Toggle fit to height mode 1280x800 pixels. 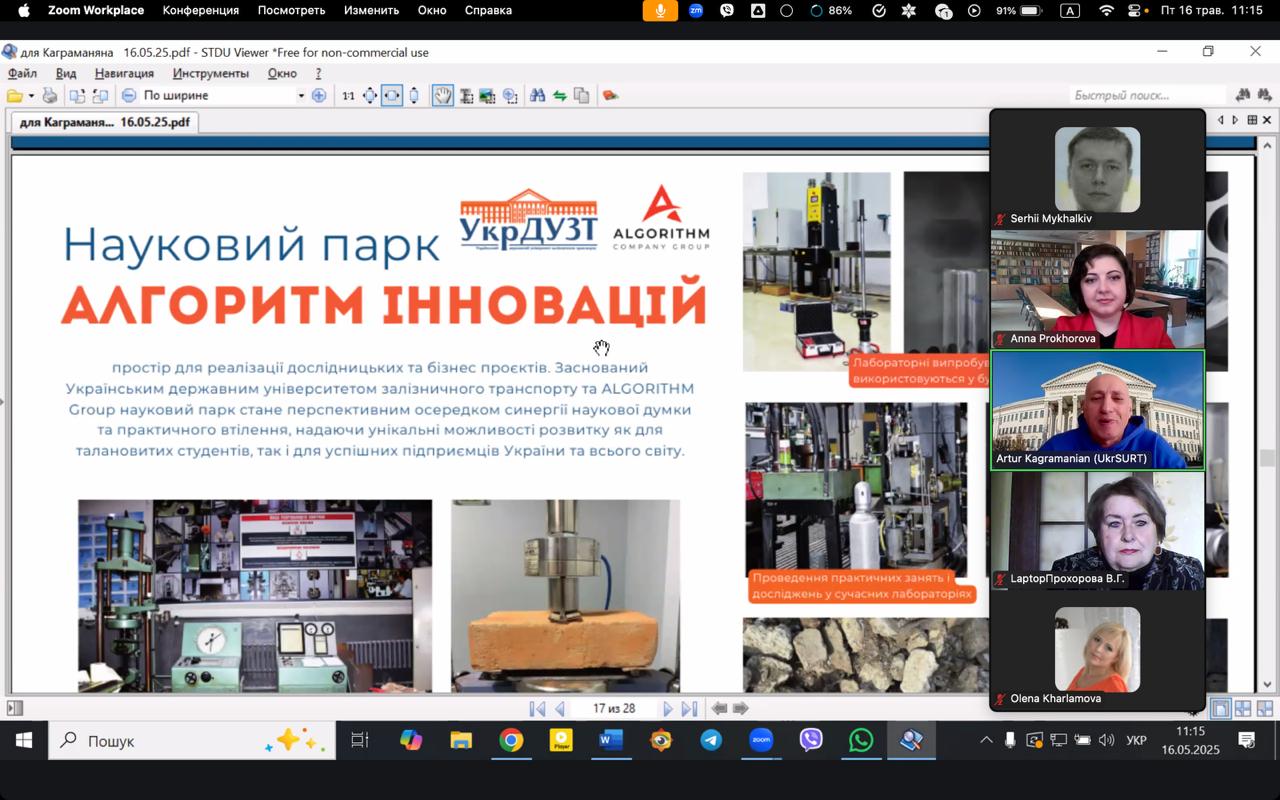[x=414, y=96]
